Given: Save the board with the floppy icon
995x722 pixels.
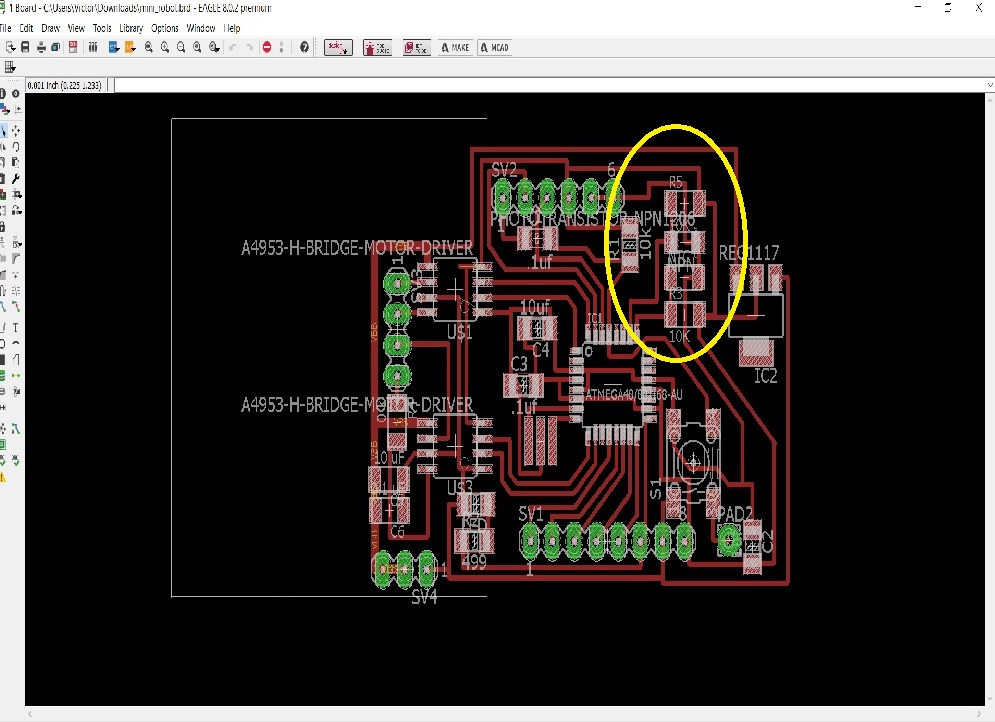Looking at the screenshot, I should pos(25,47).
